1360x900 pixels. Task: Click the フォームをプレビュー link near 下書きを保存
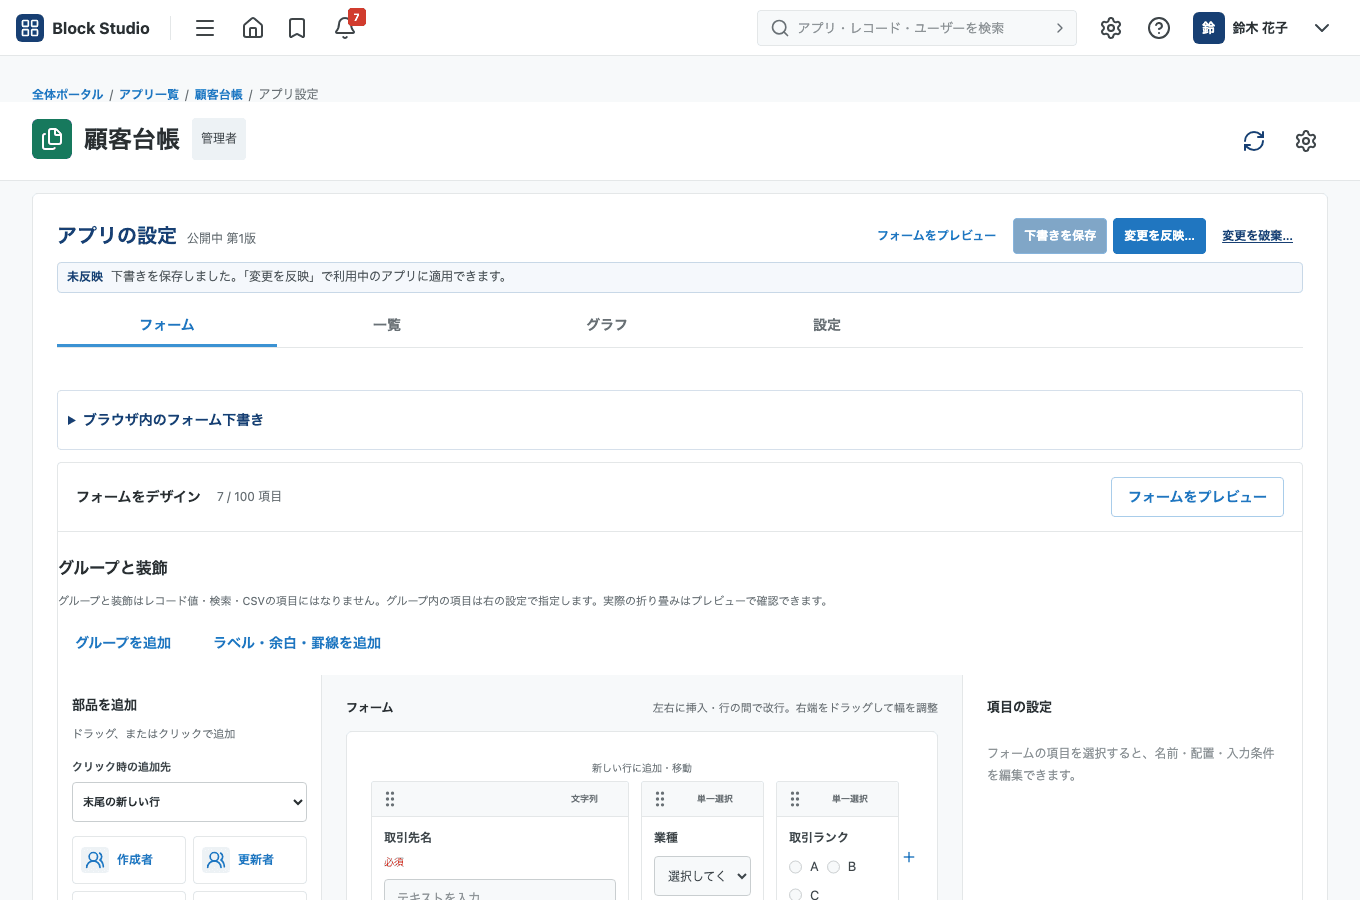tap(937, 236)
